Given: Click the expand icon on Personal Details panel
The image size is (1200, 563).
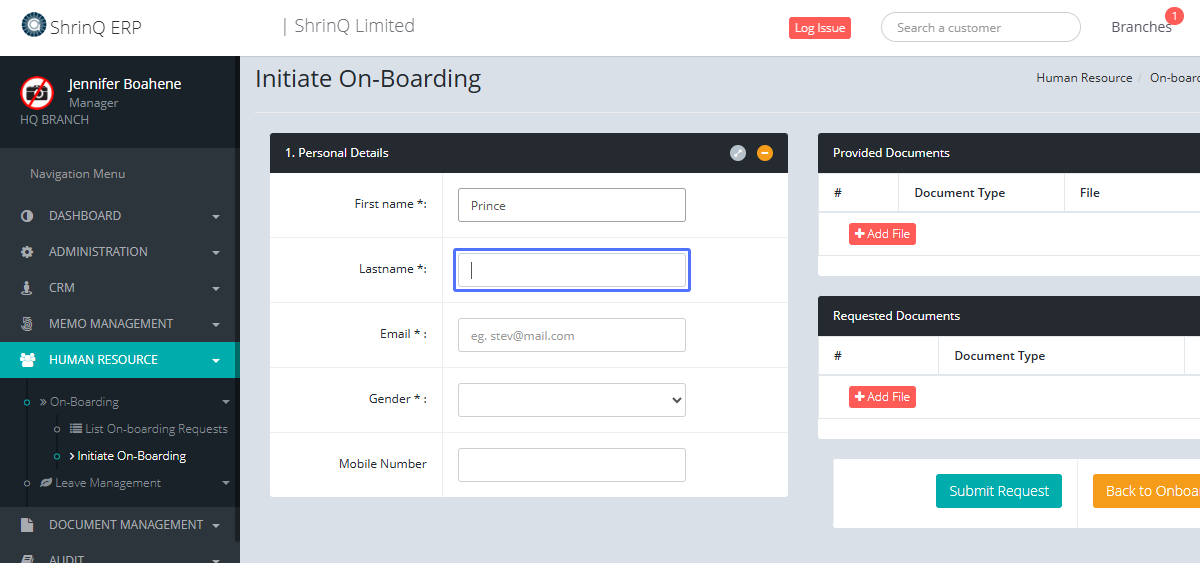Looking at the screenshot, I should pyautogui.click(x=738, y=153).
